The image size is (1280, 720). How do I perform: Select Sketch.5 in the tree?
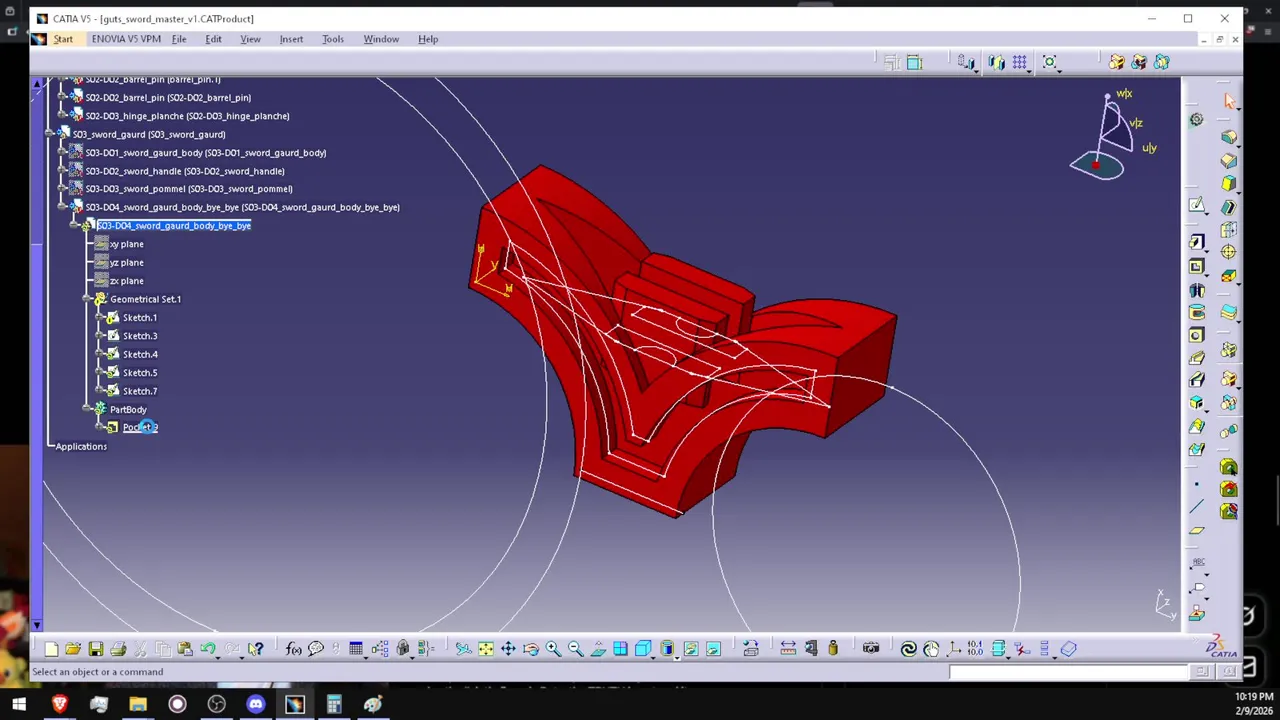(140, 373)
